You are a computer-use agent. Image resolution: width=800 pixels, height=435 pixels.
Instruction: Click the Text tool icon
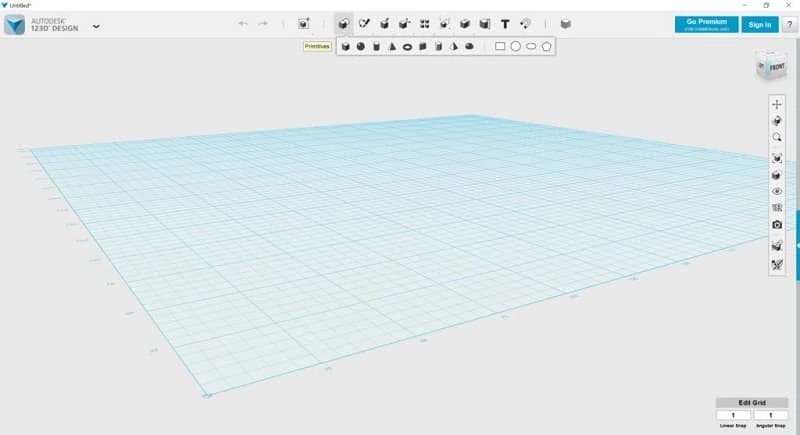505,23
